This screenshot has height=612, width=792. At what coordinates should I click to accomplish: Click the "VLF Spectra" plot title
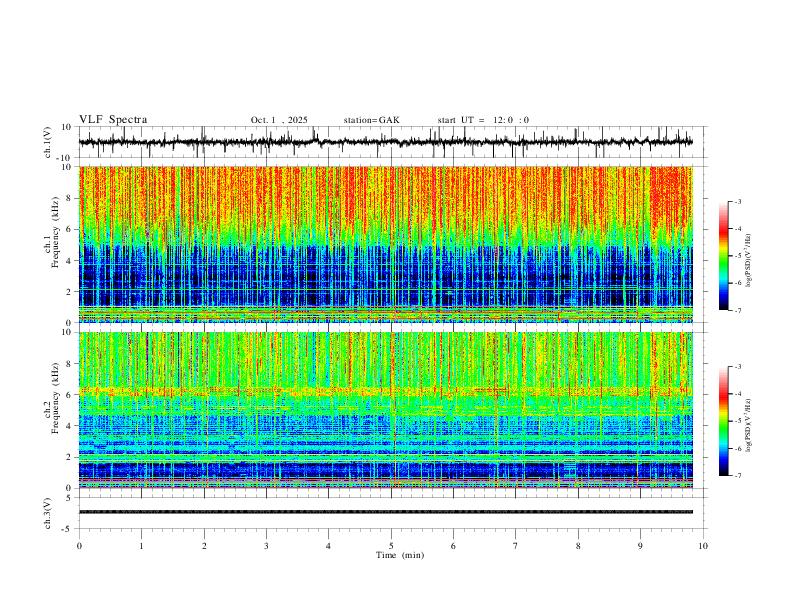click(x=113, y=120)
